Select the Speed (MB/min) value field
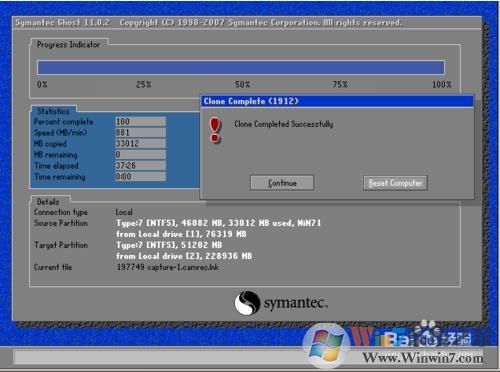The width and height of the screenshot is (500, 372). click(140, 132)
